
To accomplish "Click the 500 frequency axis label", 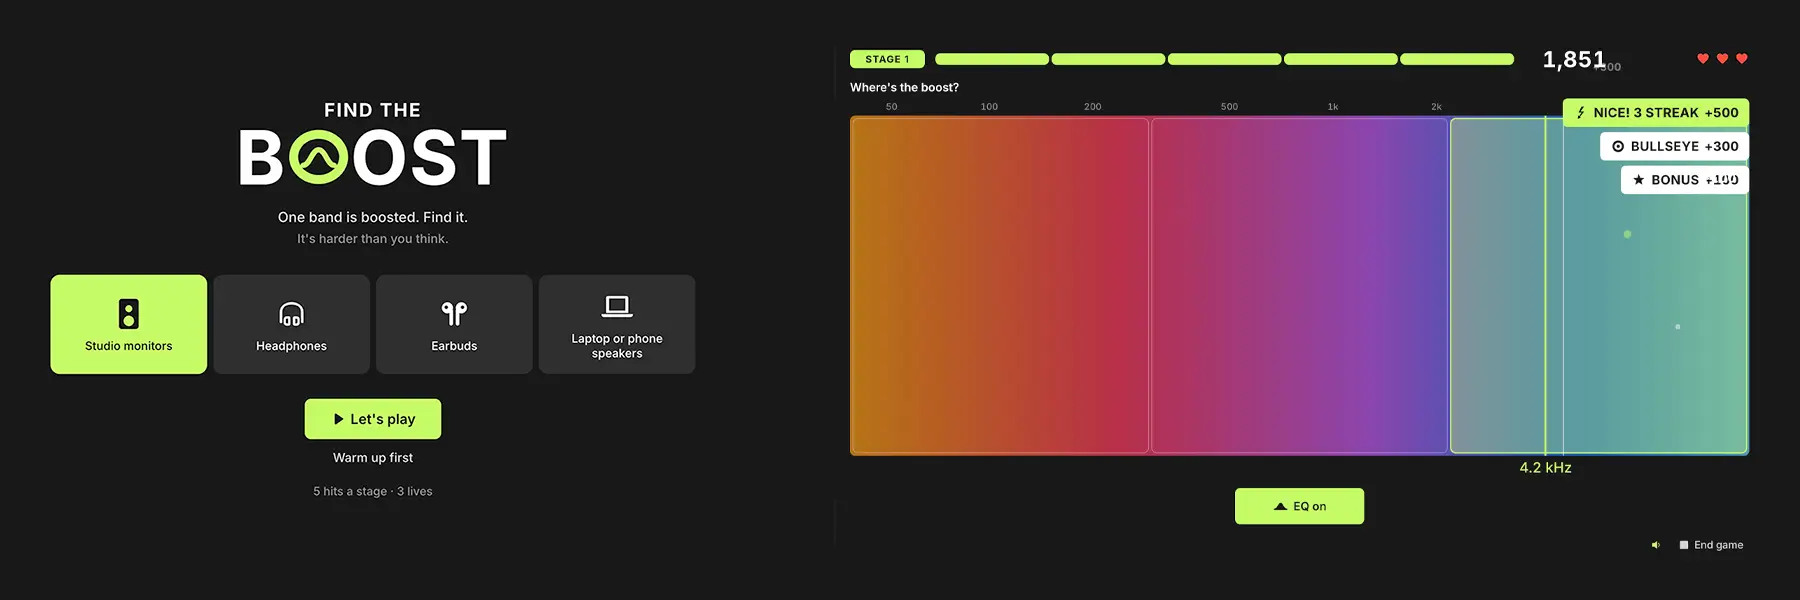I will 1229,107.
